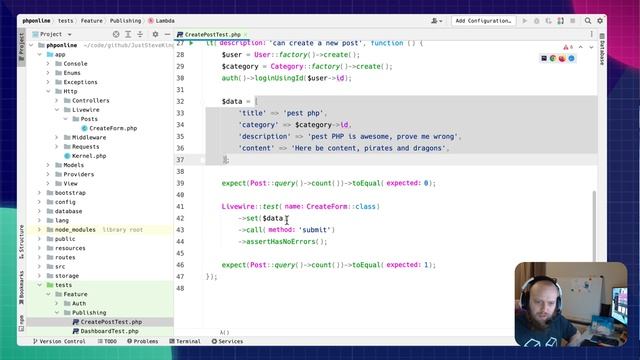Click the user account icon in toolbar

click(x=436, y=21)
